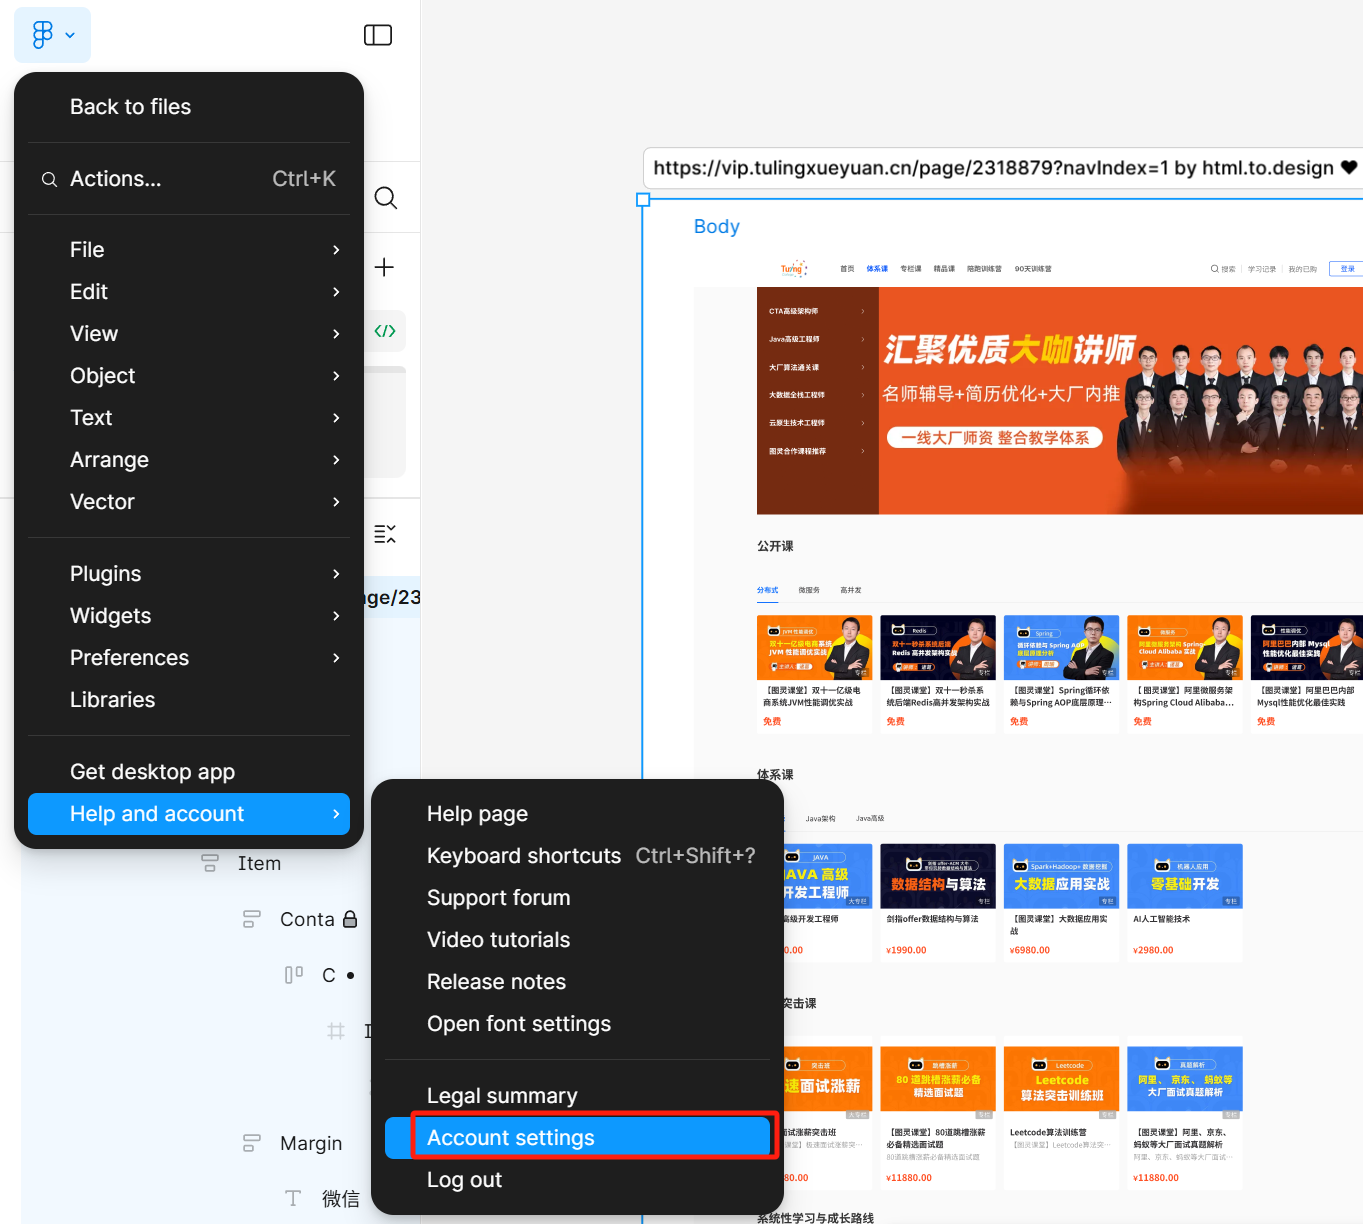The width and height of the screenshot is (1363, 1224).
Task: Open the dropdown chevron beside the Figma logo
Action: click(x=68, y=34)
